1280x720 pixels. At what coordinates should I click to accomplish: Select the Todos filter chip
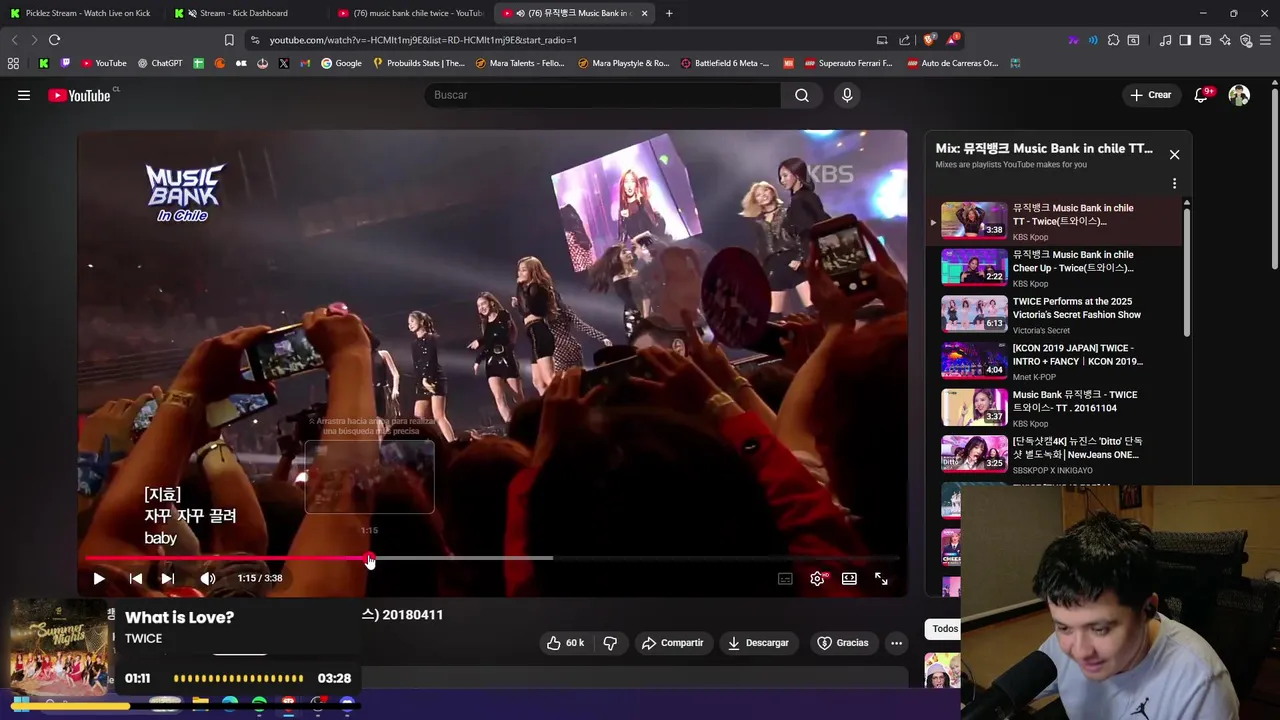click(x=944, y=629)
